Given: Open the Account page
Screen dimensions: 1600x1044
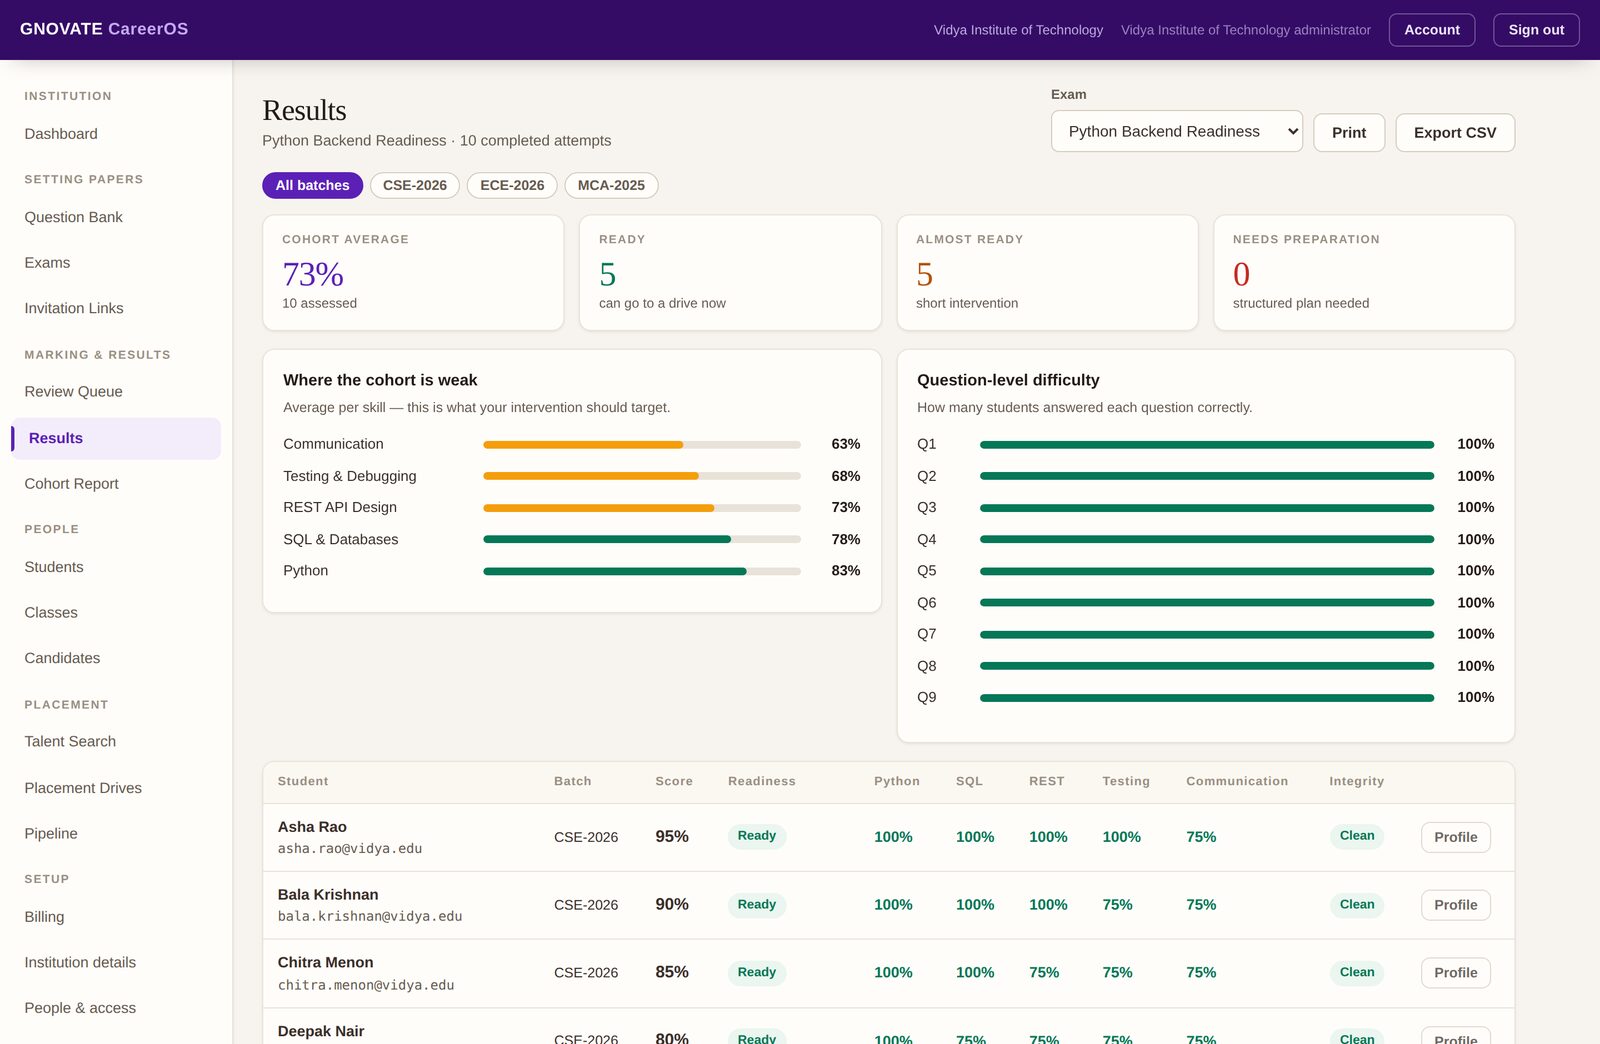Looking at the screenshot, I should [x=1432, y=30].
